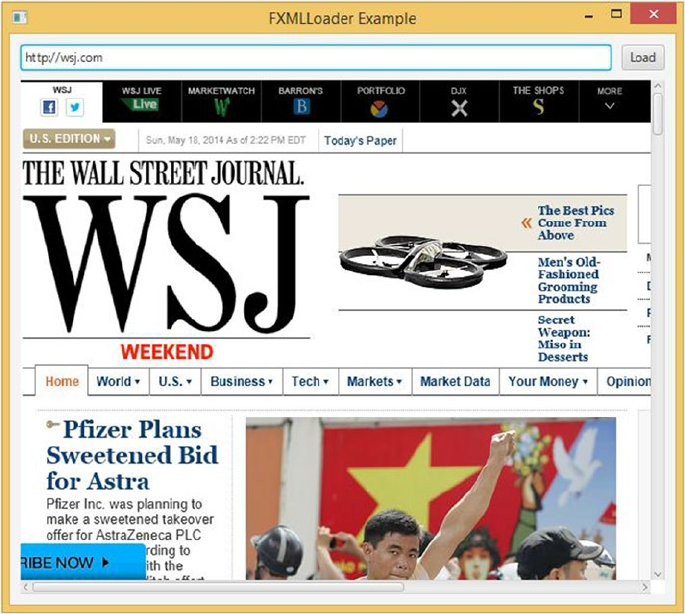Open The Best Pics Come From Above
The width and height of the screenshot is (685, 614).
pos(576,223)
